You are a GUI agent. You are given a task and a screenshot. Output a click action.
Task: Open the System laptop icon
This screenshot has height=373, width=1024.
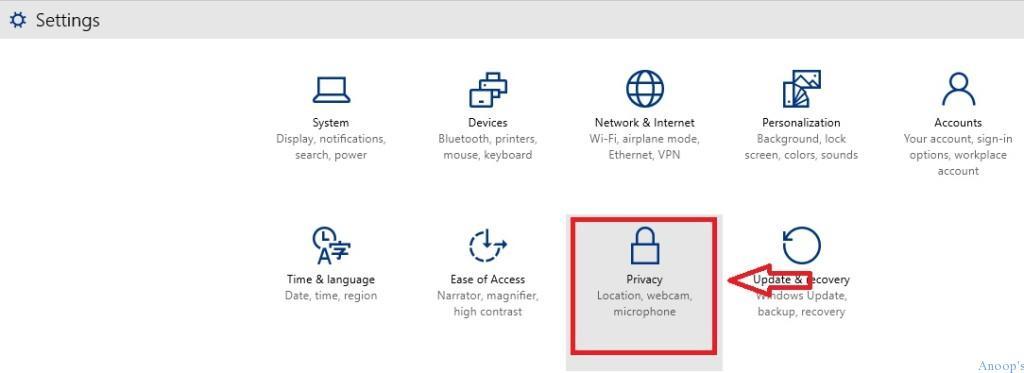[x=331, y=90]
